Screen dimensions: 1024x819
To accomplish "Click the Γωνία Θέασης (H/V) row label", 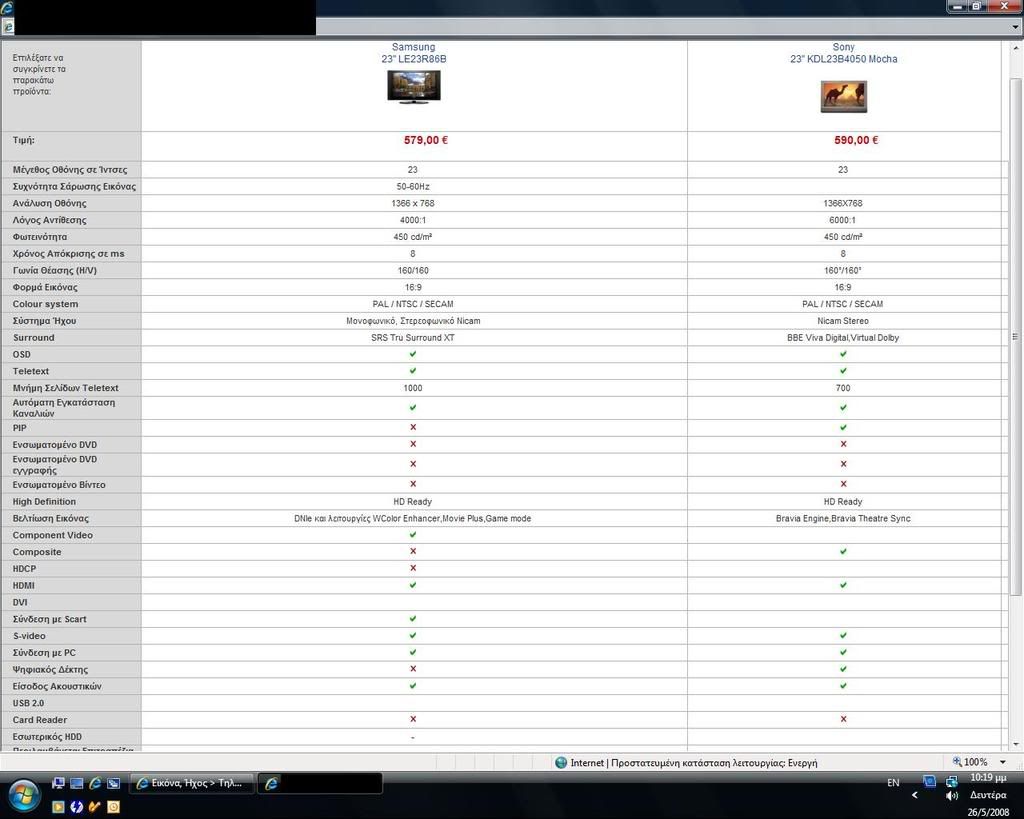I will [54, 270].
